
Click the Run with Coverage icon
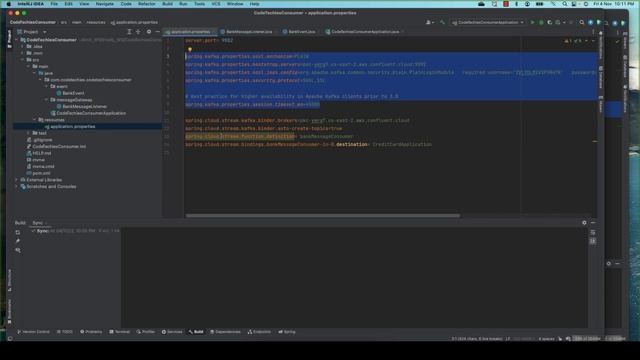pyautogui.click(x=549, y=22)
